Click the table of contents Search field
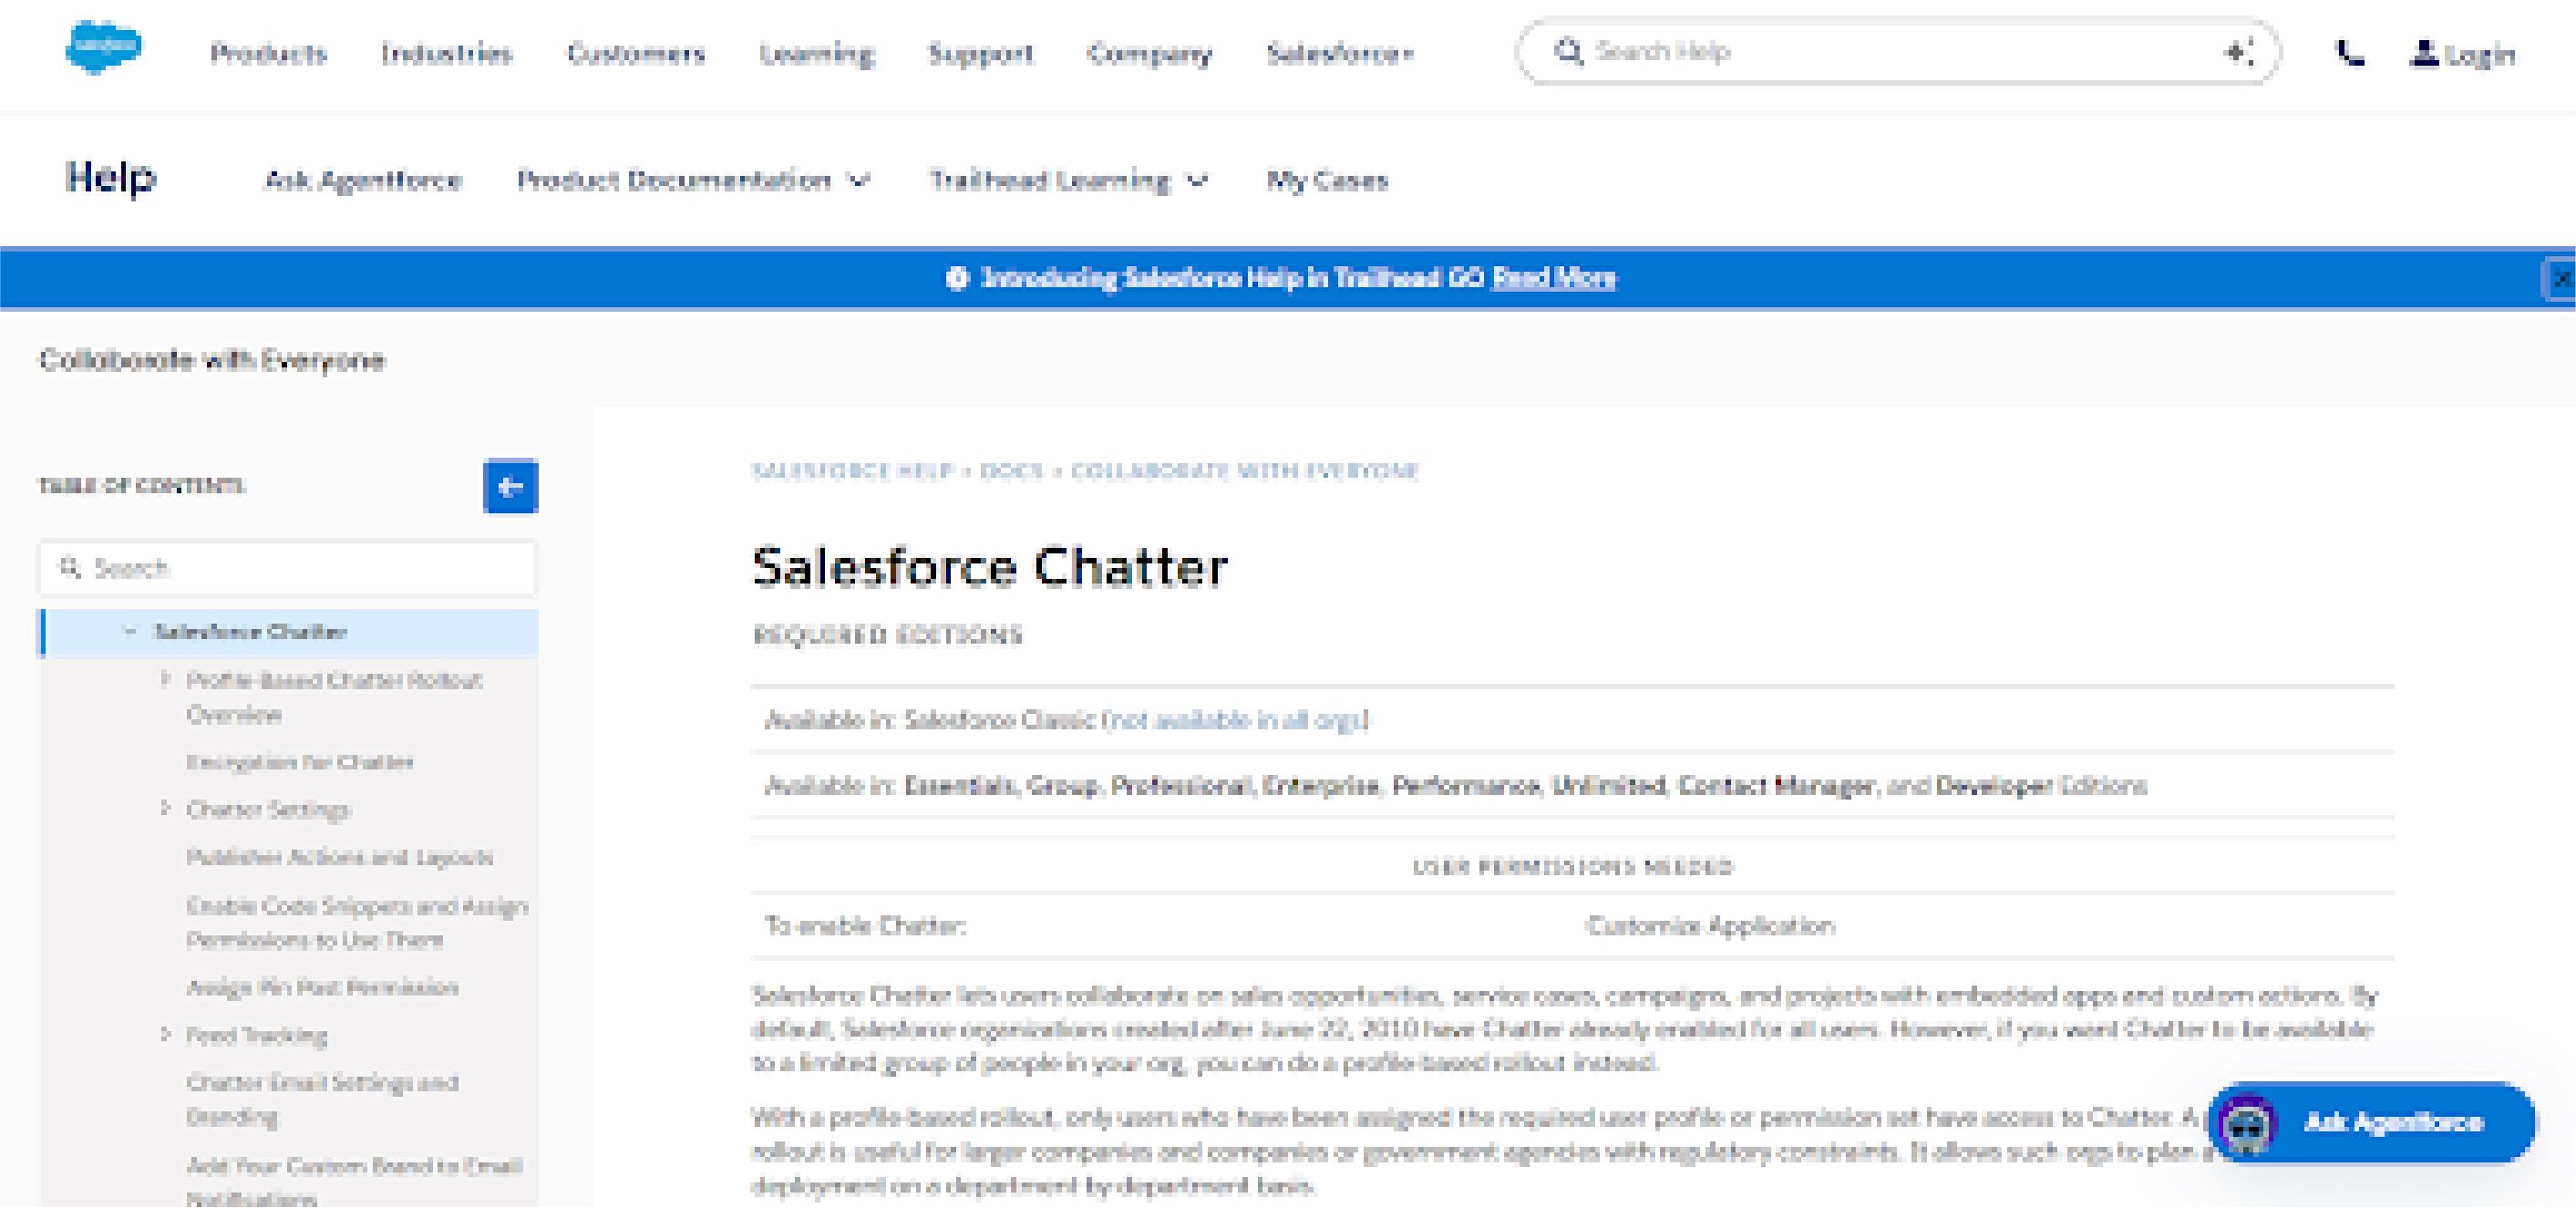 [287, 568]
